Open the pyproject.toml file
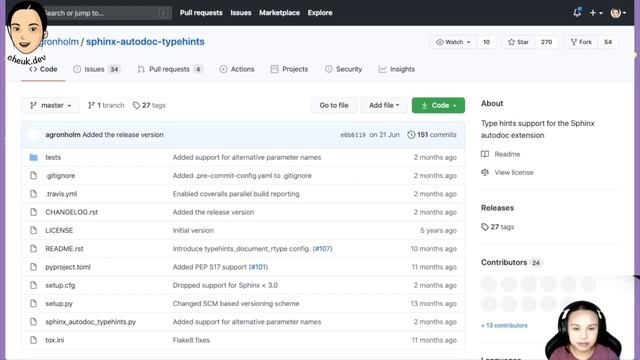The image size is (640, 360). pyautogui.click(x=68, y=267)
